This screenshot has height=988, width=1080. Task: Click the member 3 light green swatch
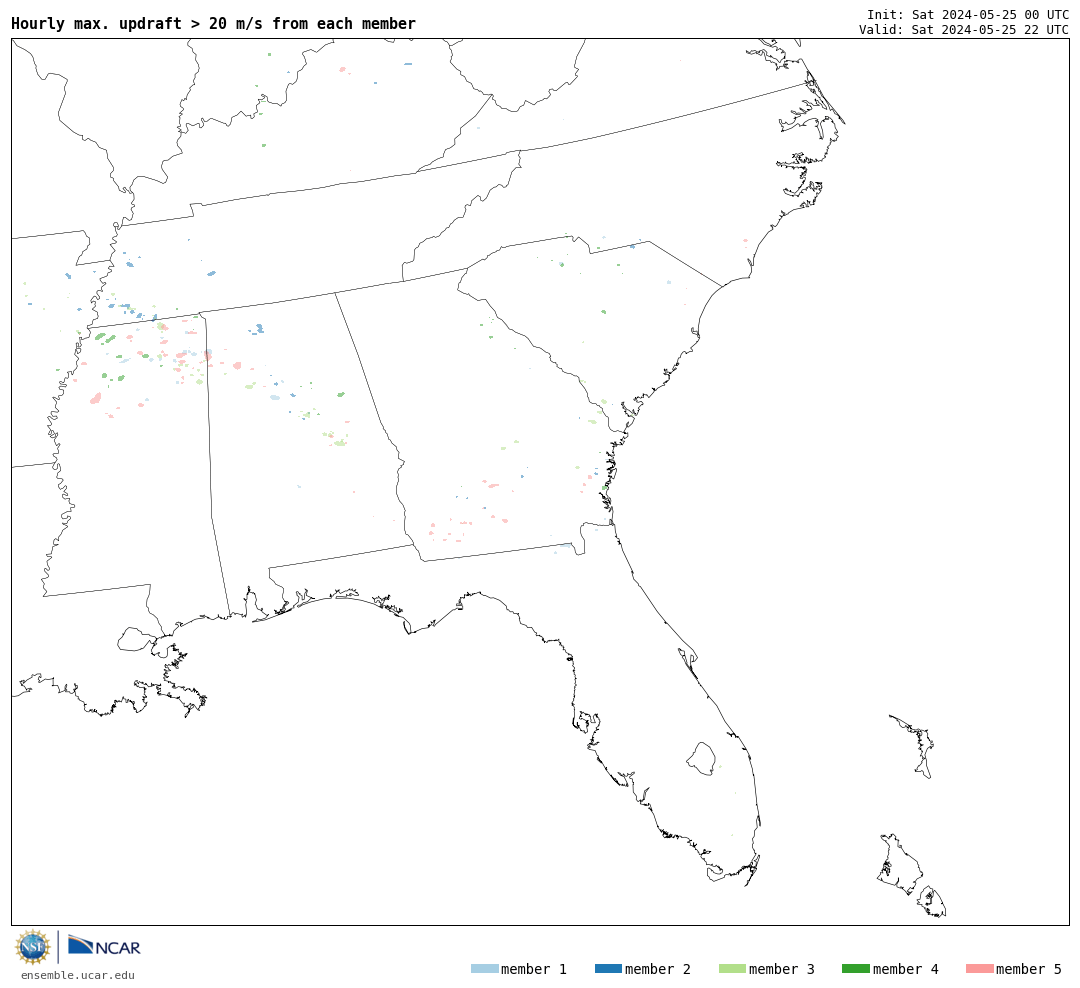732,968
